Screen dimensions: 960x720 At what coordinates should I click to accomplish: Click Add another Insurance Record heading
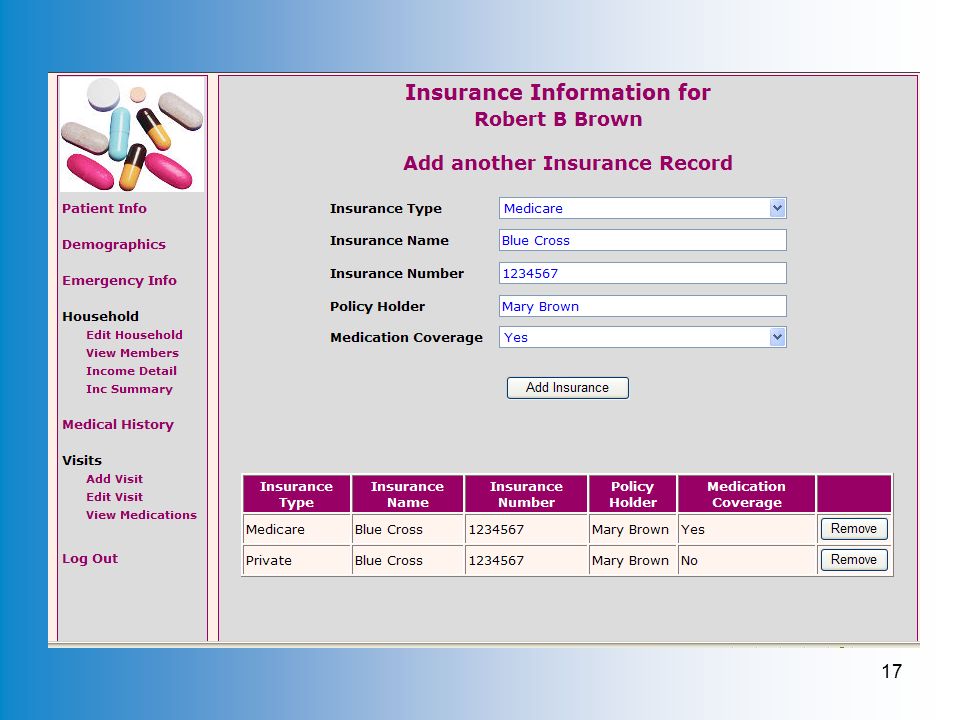point(568,163)
